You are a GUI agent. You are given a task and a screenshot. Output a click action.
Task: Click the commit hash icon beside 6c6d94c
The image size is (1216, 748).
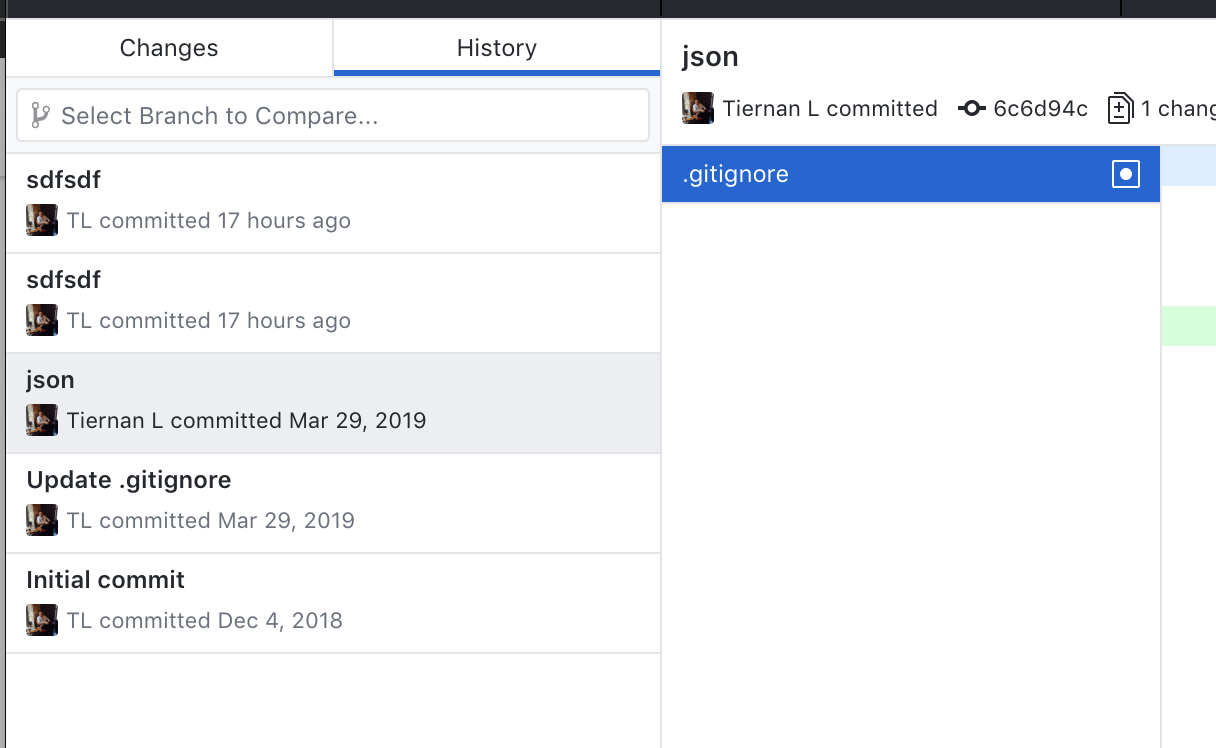(x=972, y=108)
